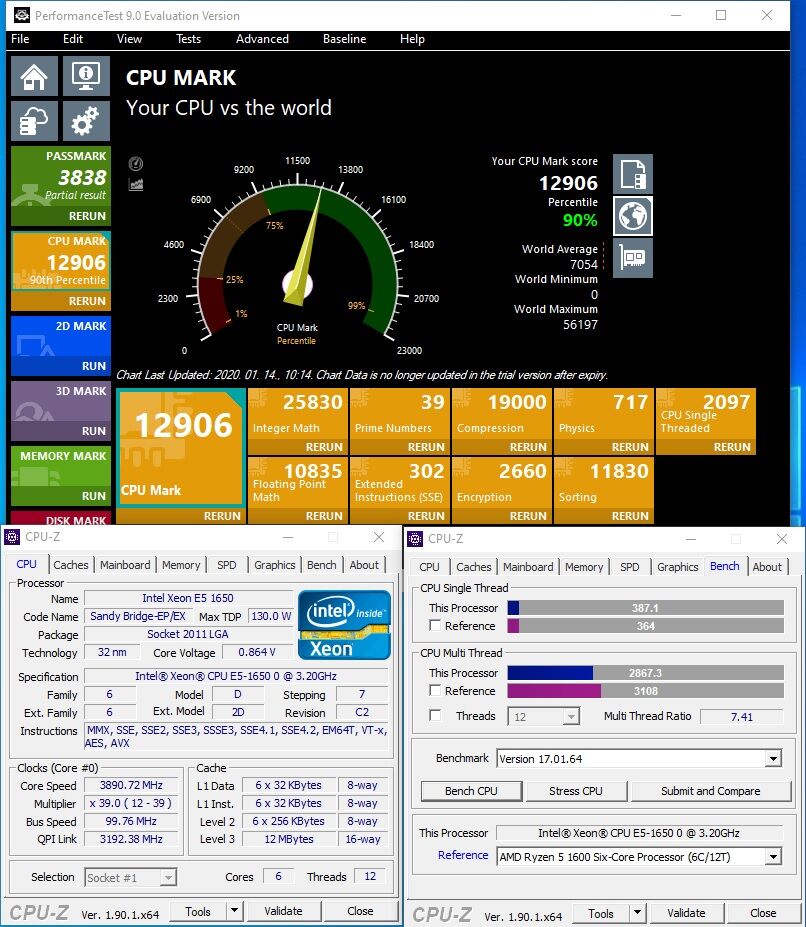806x927 pixels.
Task: Rerun the Integer Math test
Action: 324,447
